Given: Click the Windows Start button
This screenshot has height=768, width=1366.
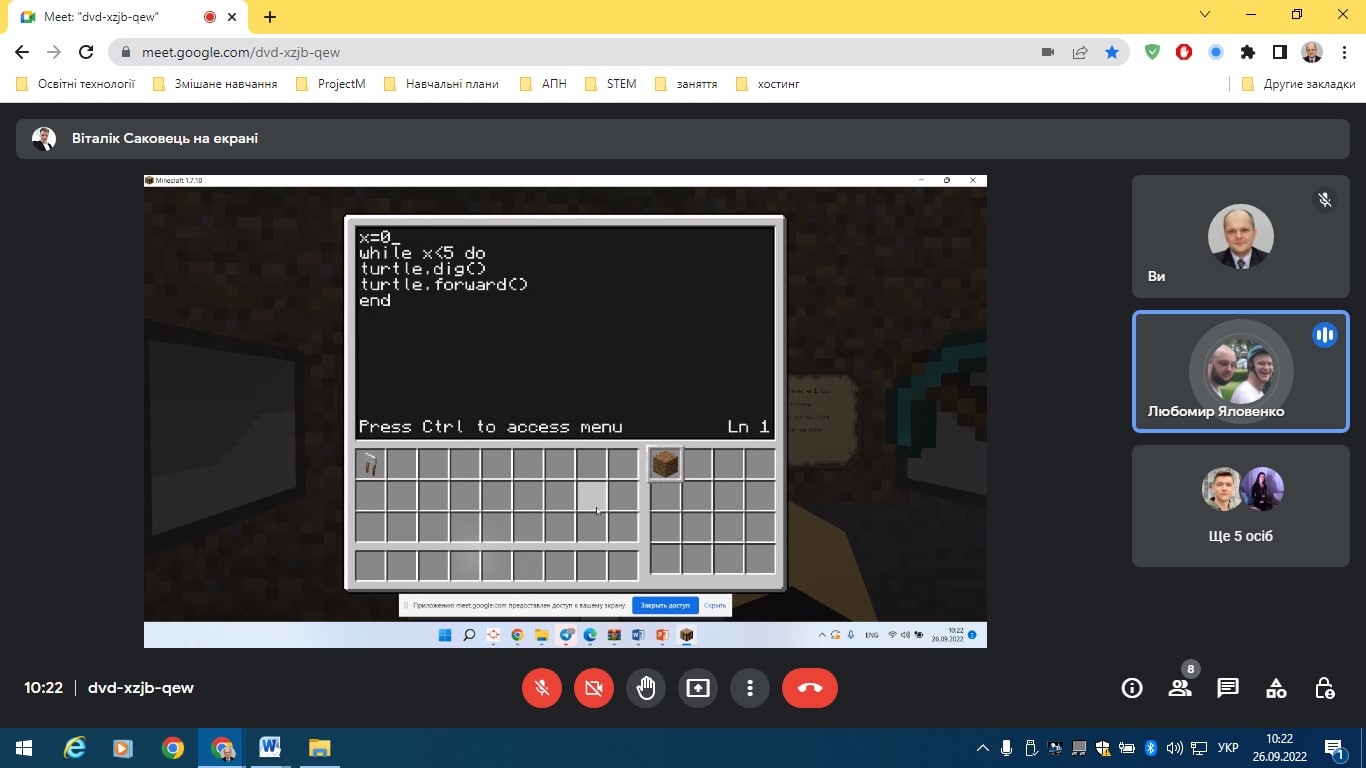Looking at the screenshot, I should pyautogui.click(x=24, y=748).
